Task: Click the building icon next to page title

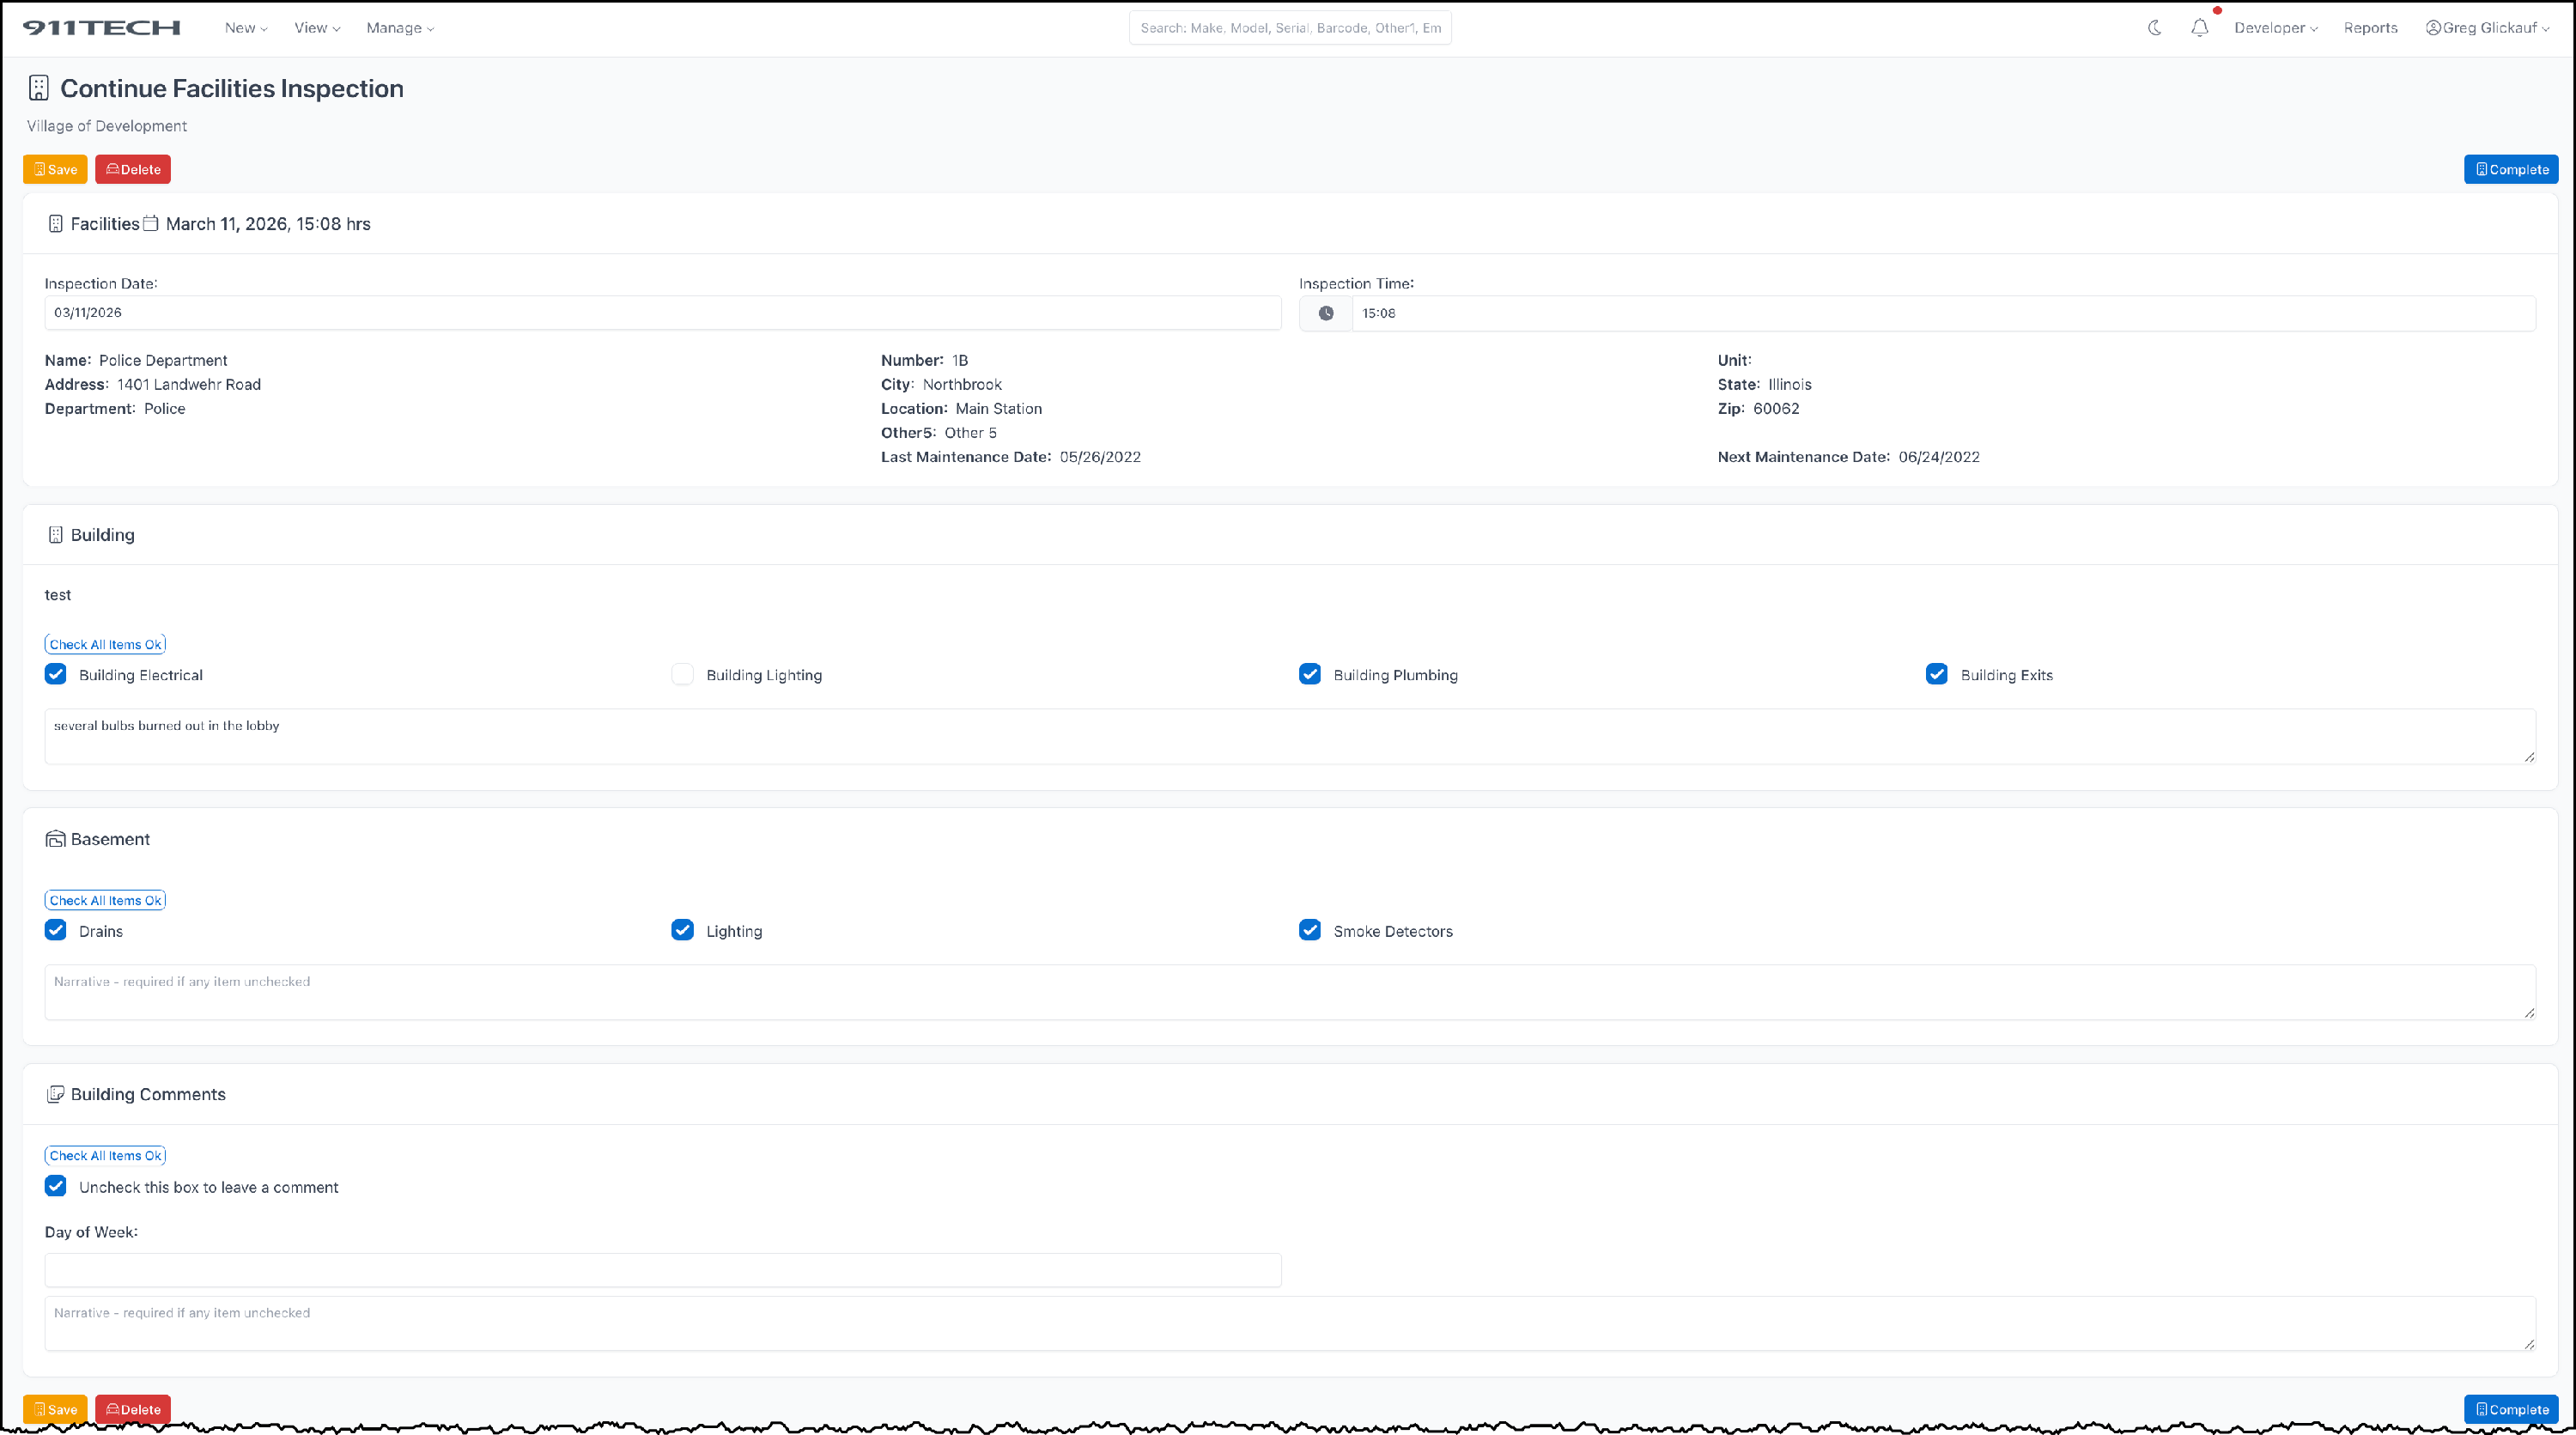Action: point(39,88)
